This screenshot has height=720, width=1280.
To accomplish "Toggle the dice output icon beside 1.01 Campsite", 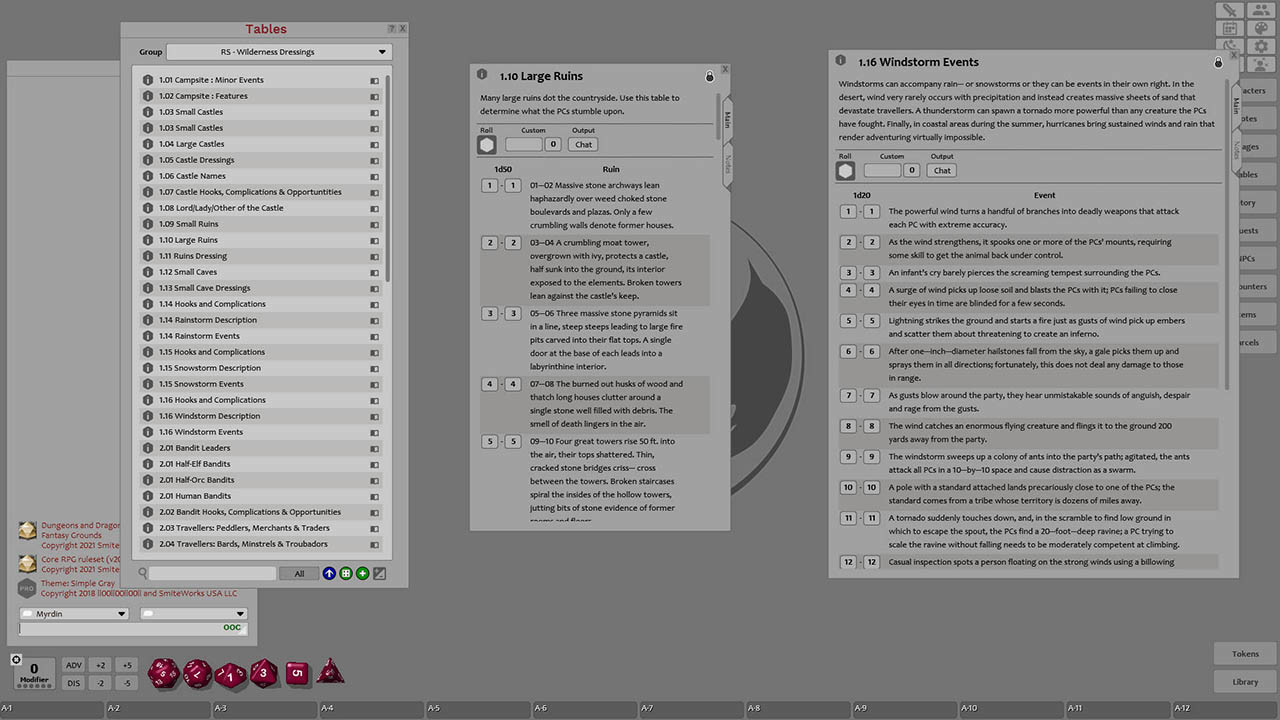I will 375,80.
